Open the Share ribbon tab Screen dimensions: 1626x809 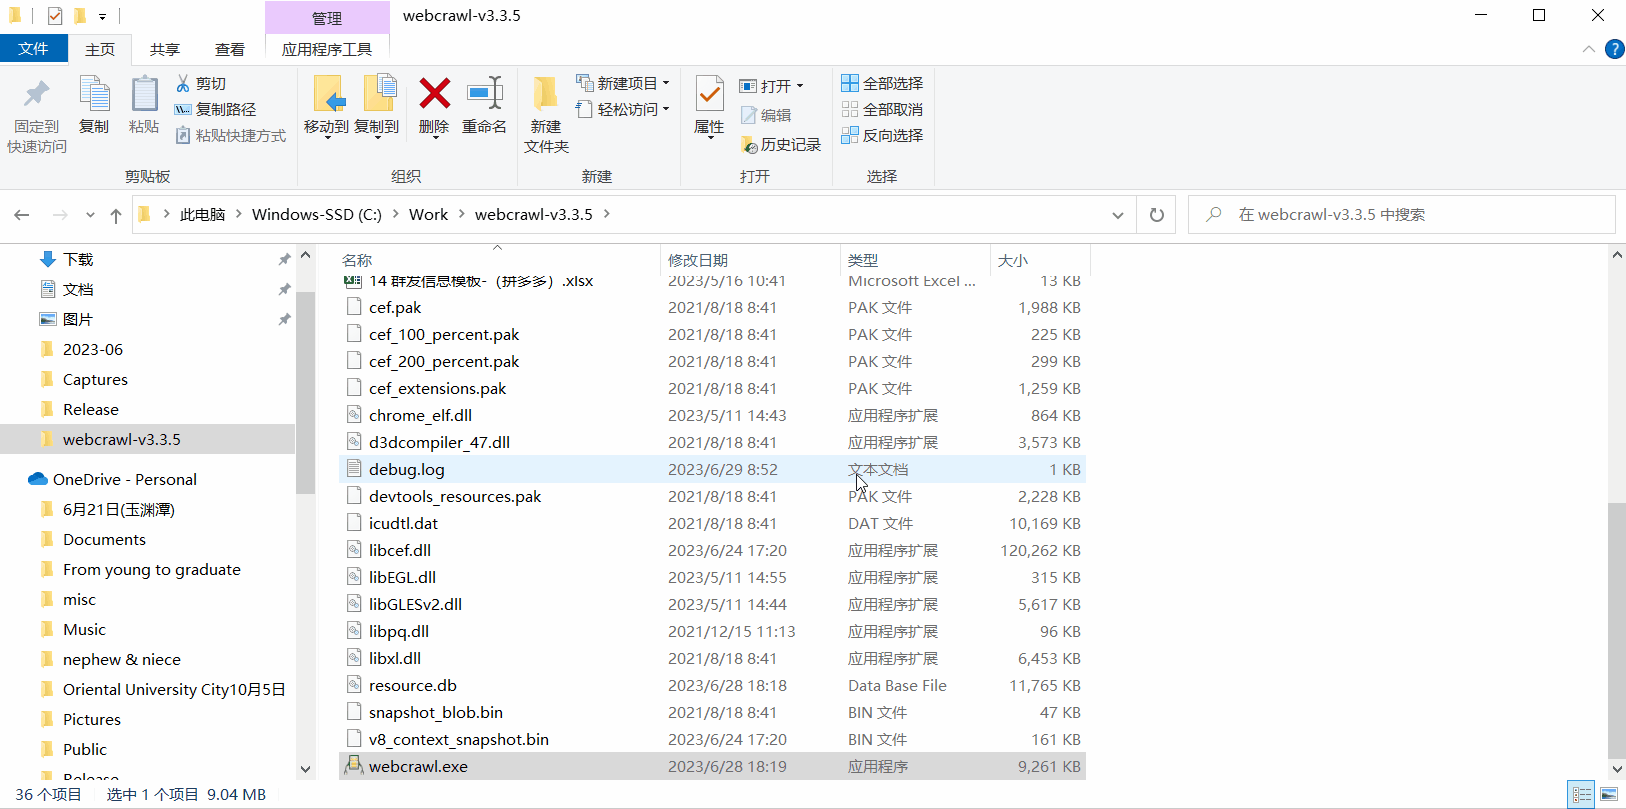click(164, 49)
